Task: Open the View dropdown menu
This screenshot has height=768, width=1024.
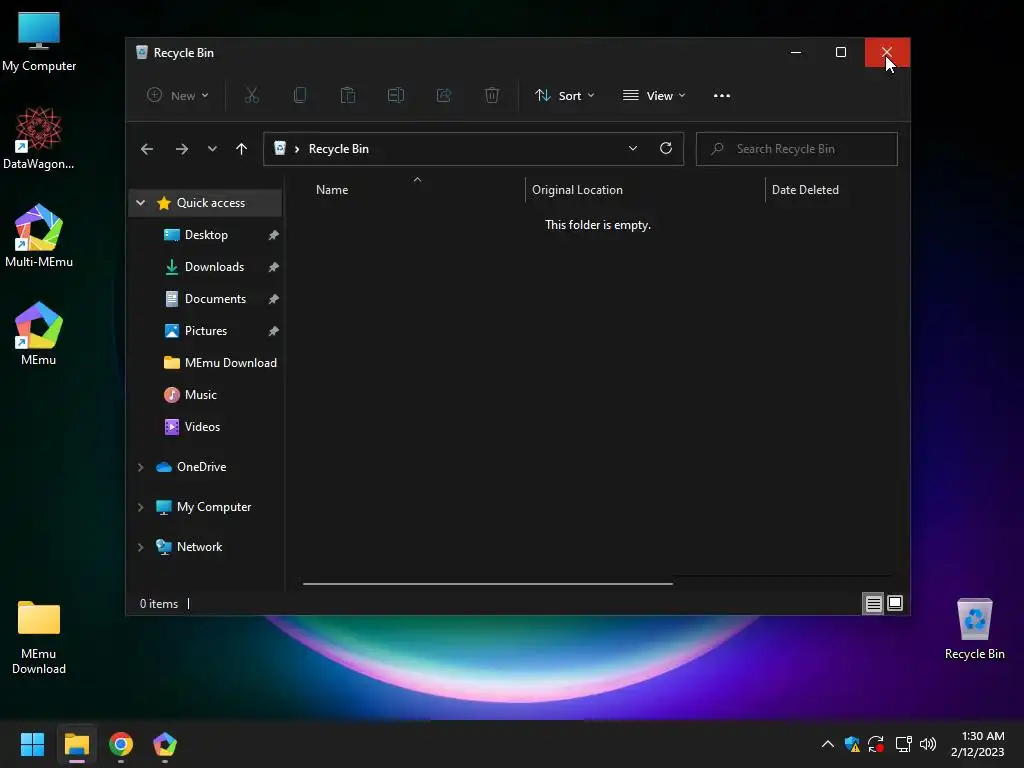Action: 654,95
